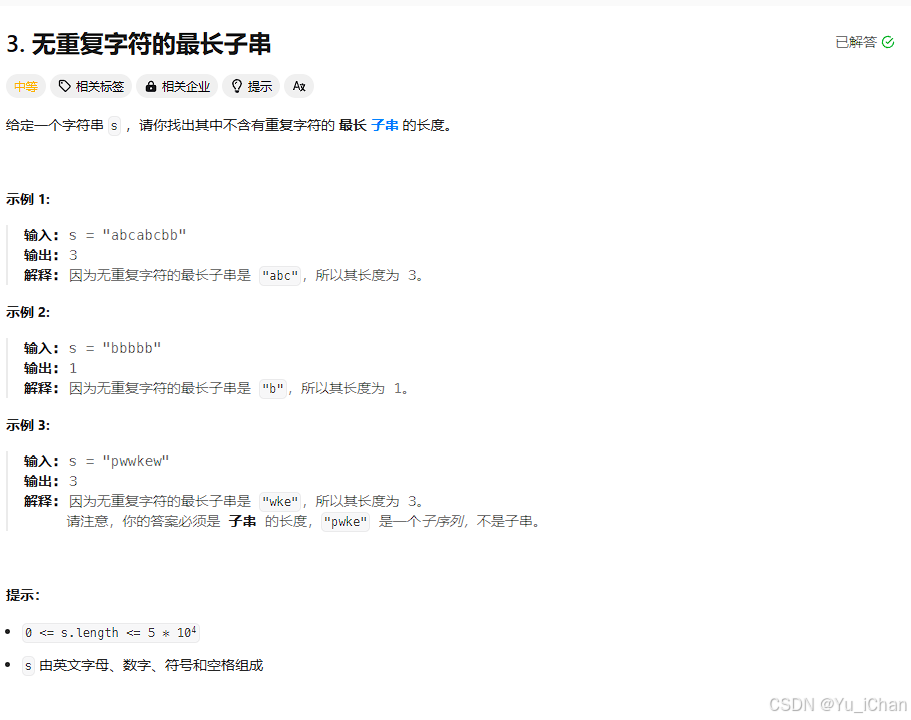Open the 相关标签 pill
The image size is (911, 720).
point(91,87)
